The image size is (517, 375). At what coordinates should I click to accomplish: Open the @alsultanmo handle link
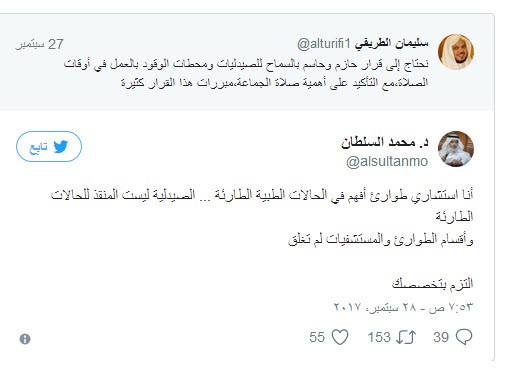click(x=387, y=161)
